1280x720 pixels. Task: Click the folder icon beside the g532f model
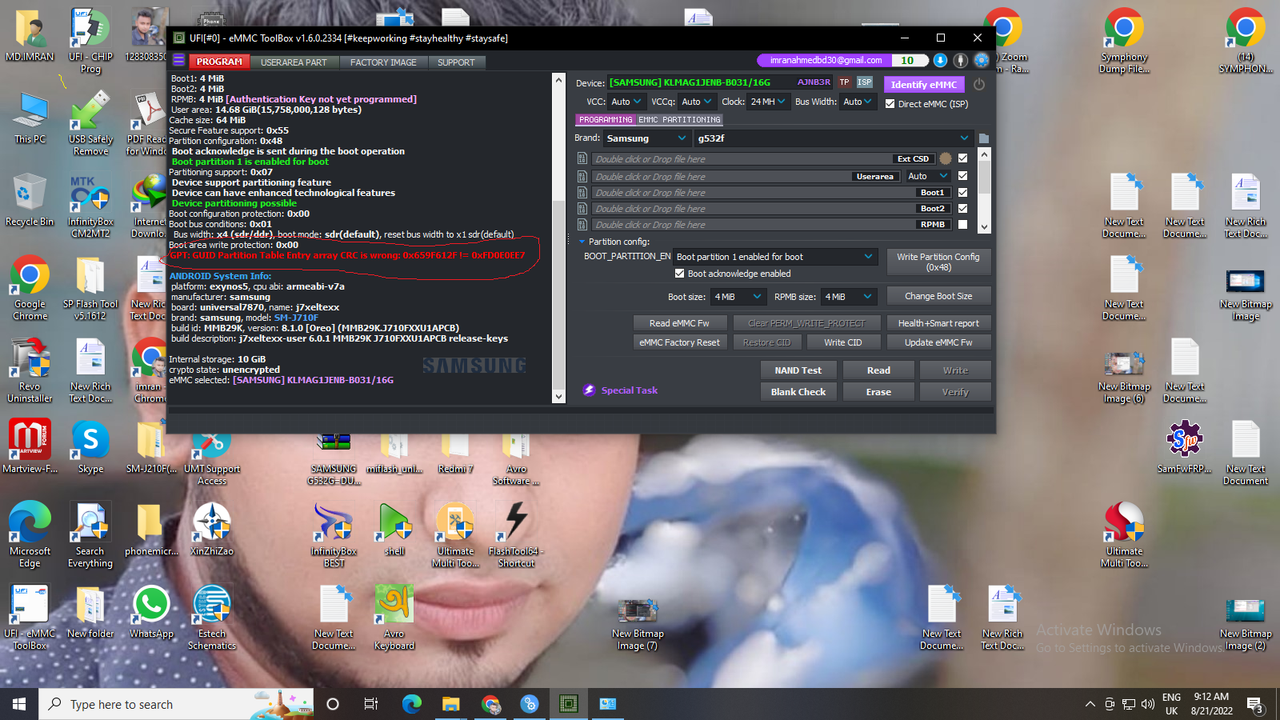tap(983, 138)
